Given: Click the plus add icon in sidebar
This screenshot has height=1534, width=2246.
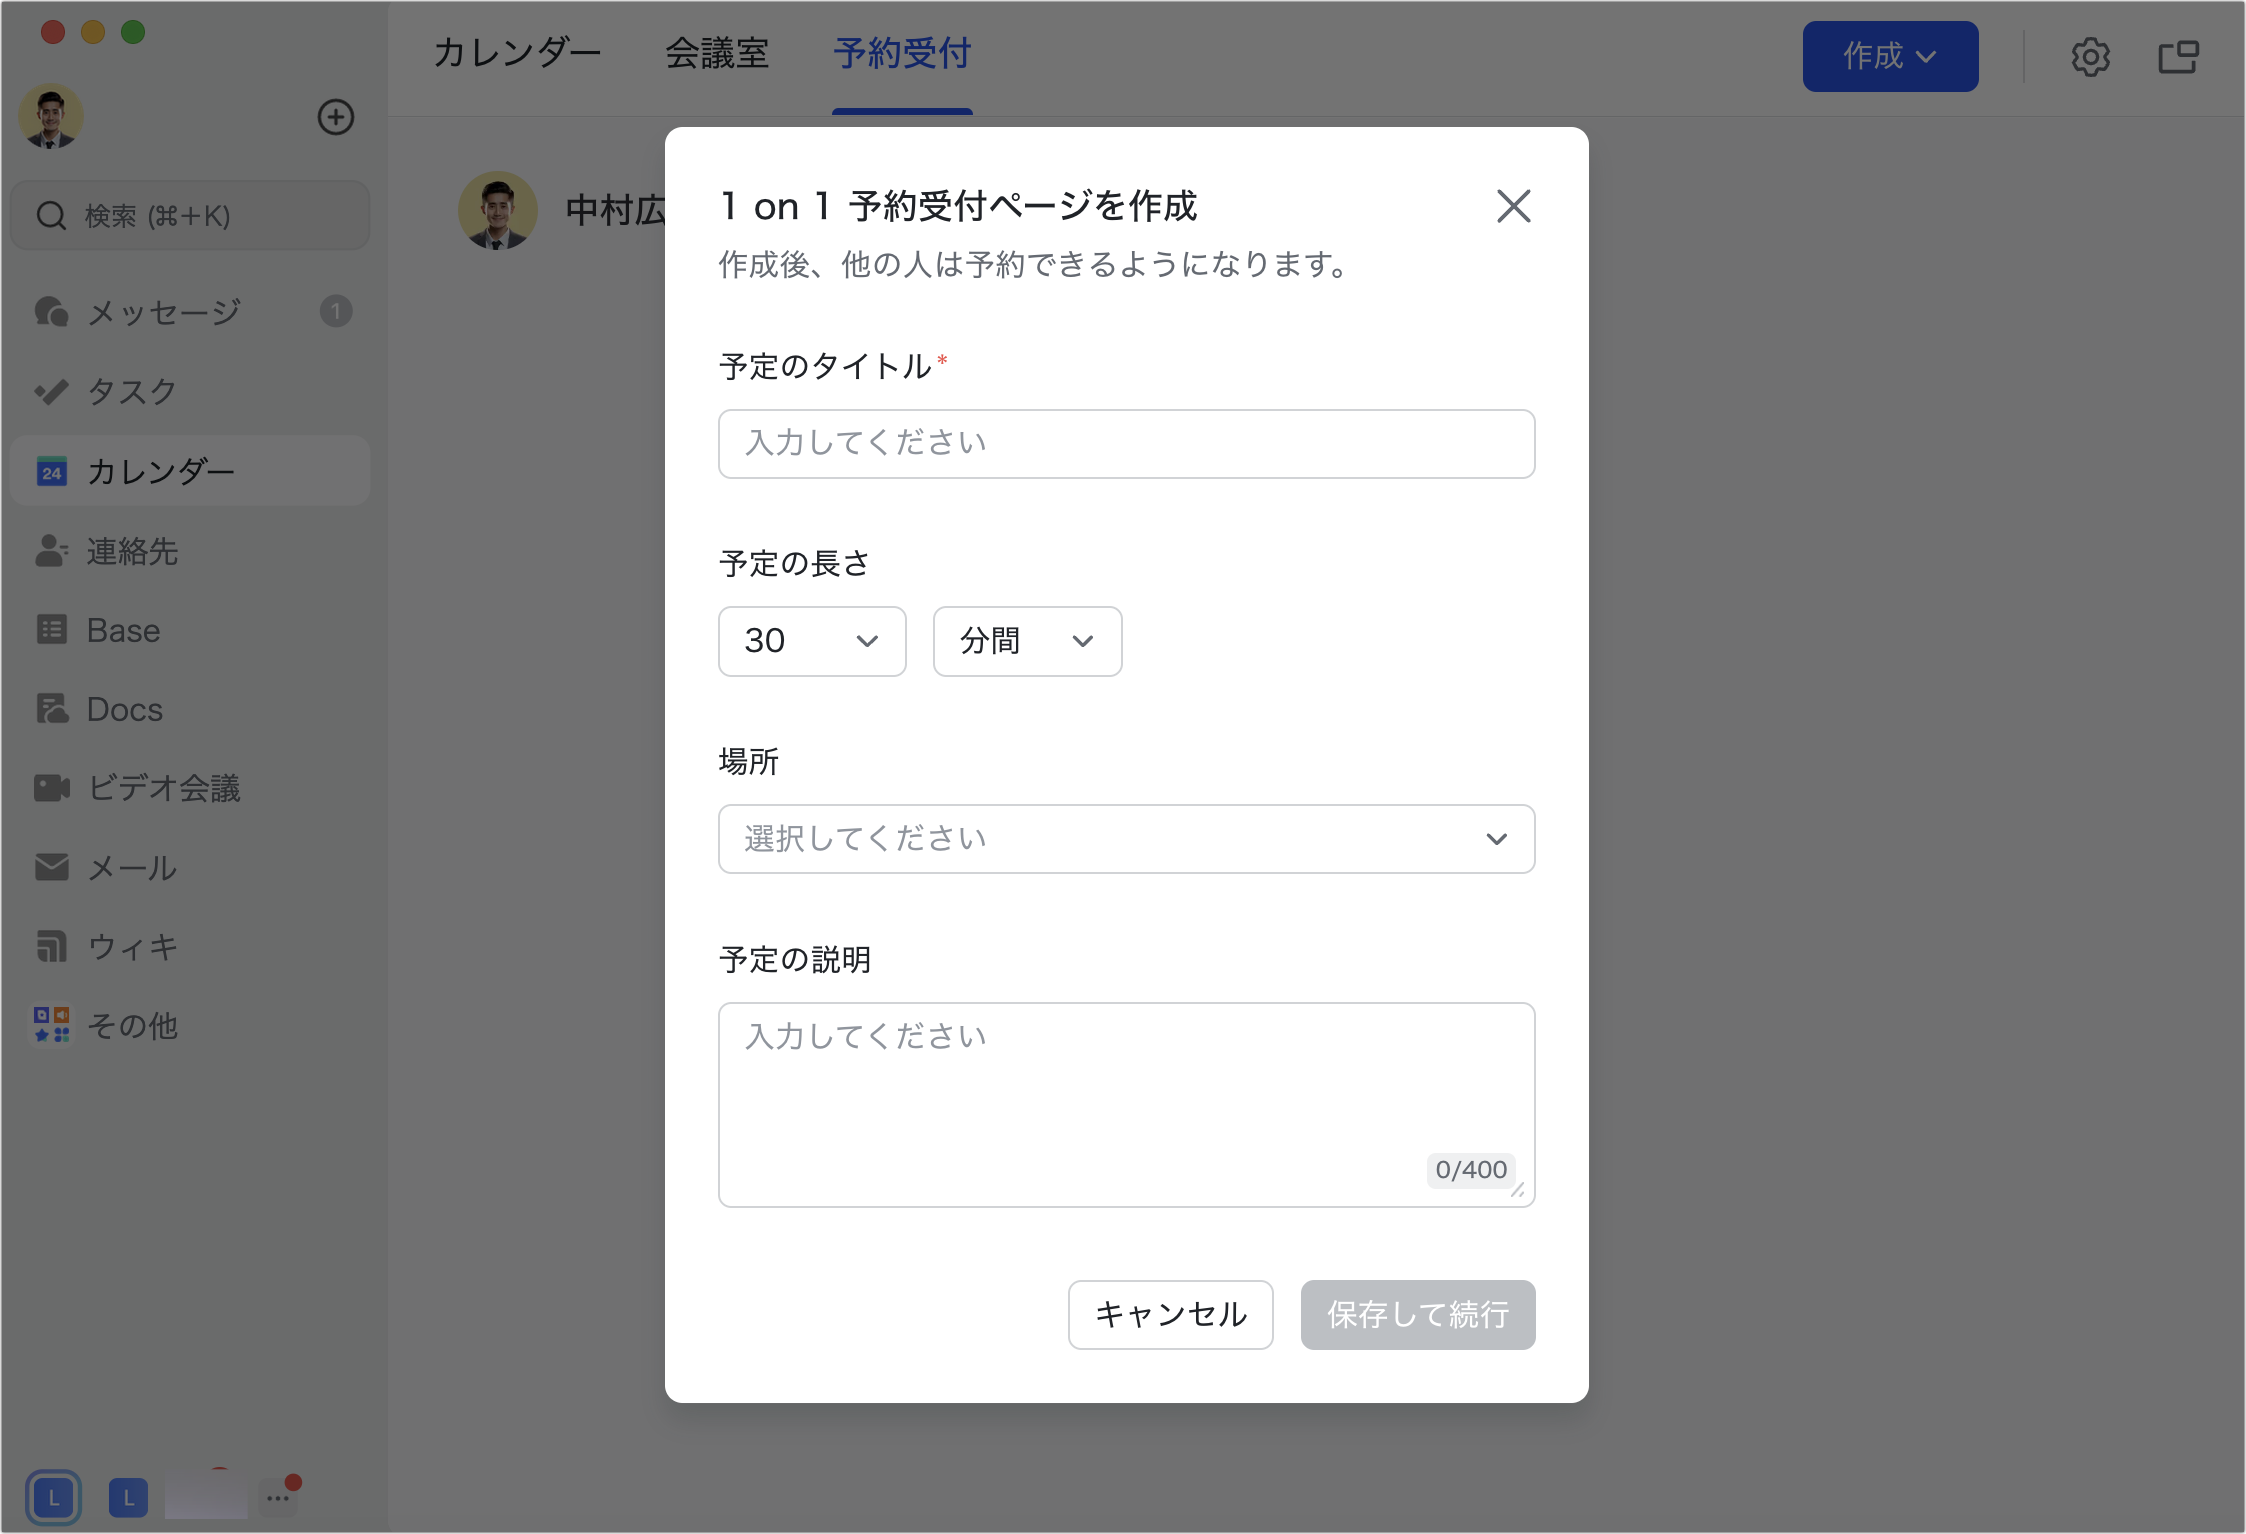Looking at the screenshot, I should click(x=336, y=117).
